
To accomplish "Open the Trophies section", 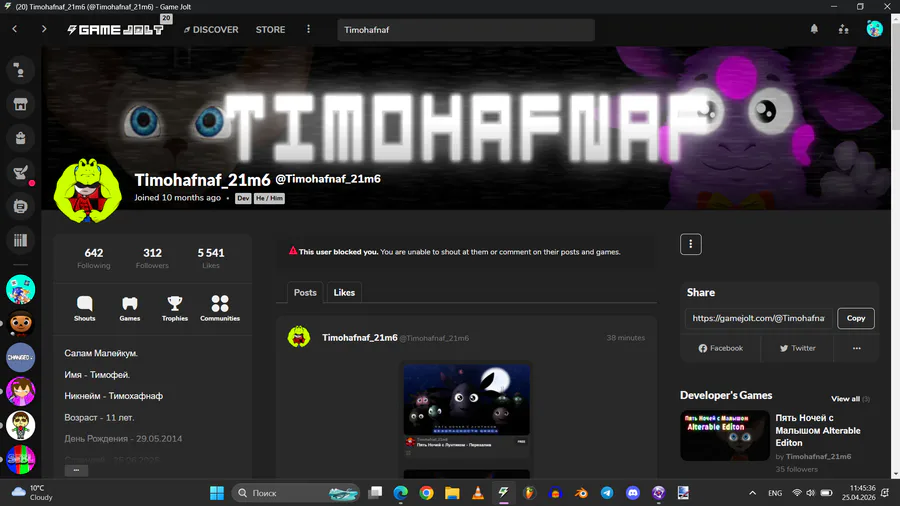I will coord(174,309).
